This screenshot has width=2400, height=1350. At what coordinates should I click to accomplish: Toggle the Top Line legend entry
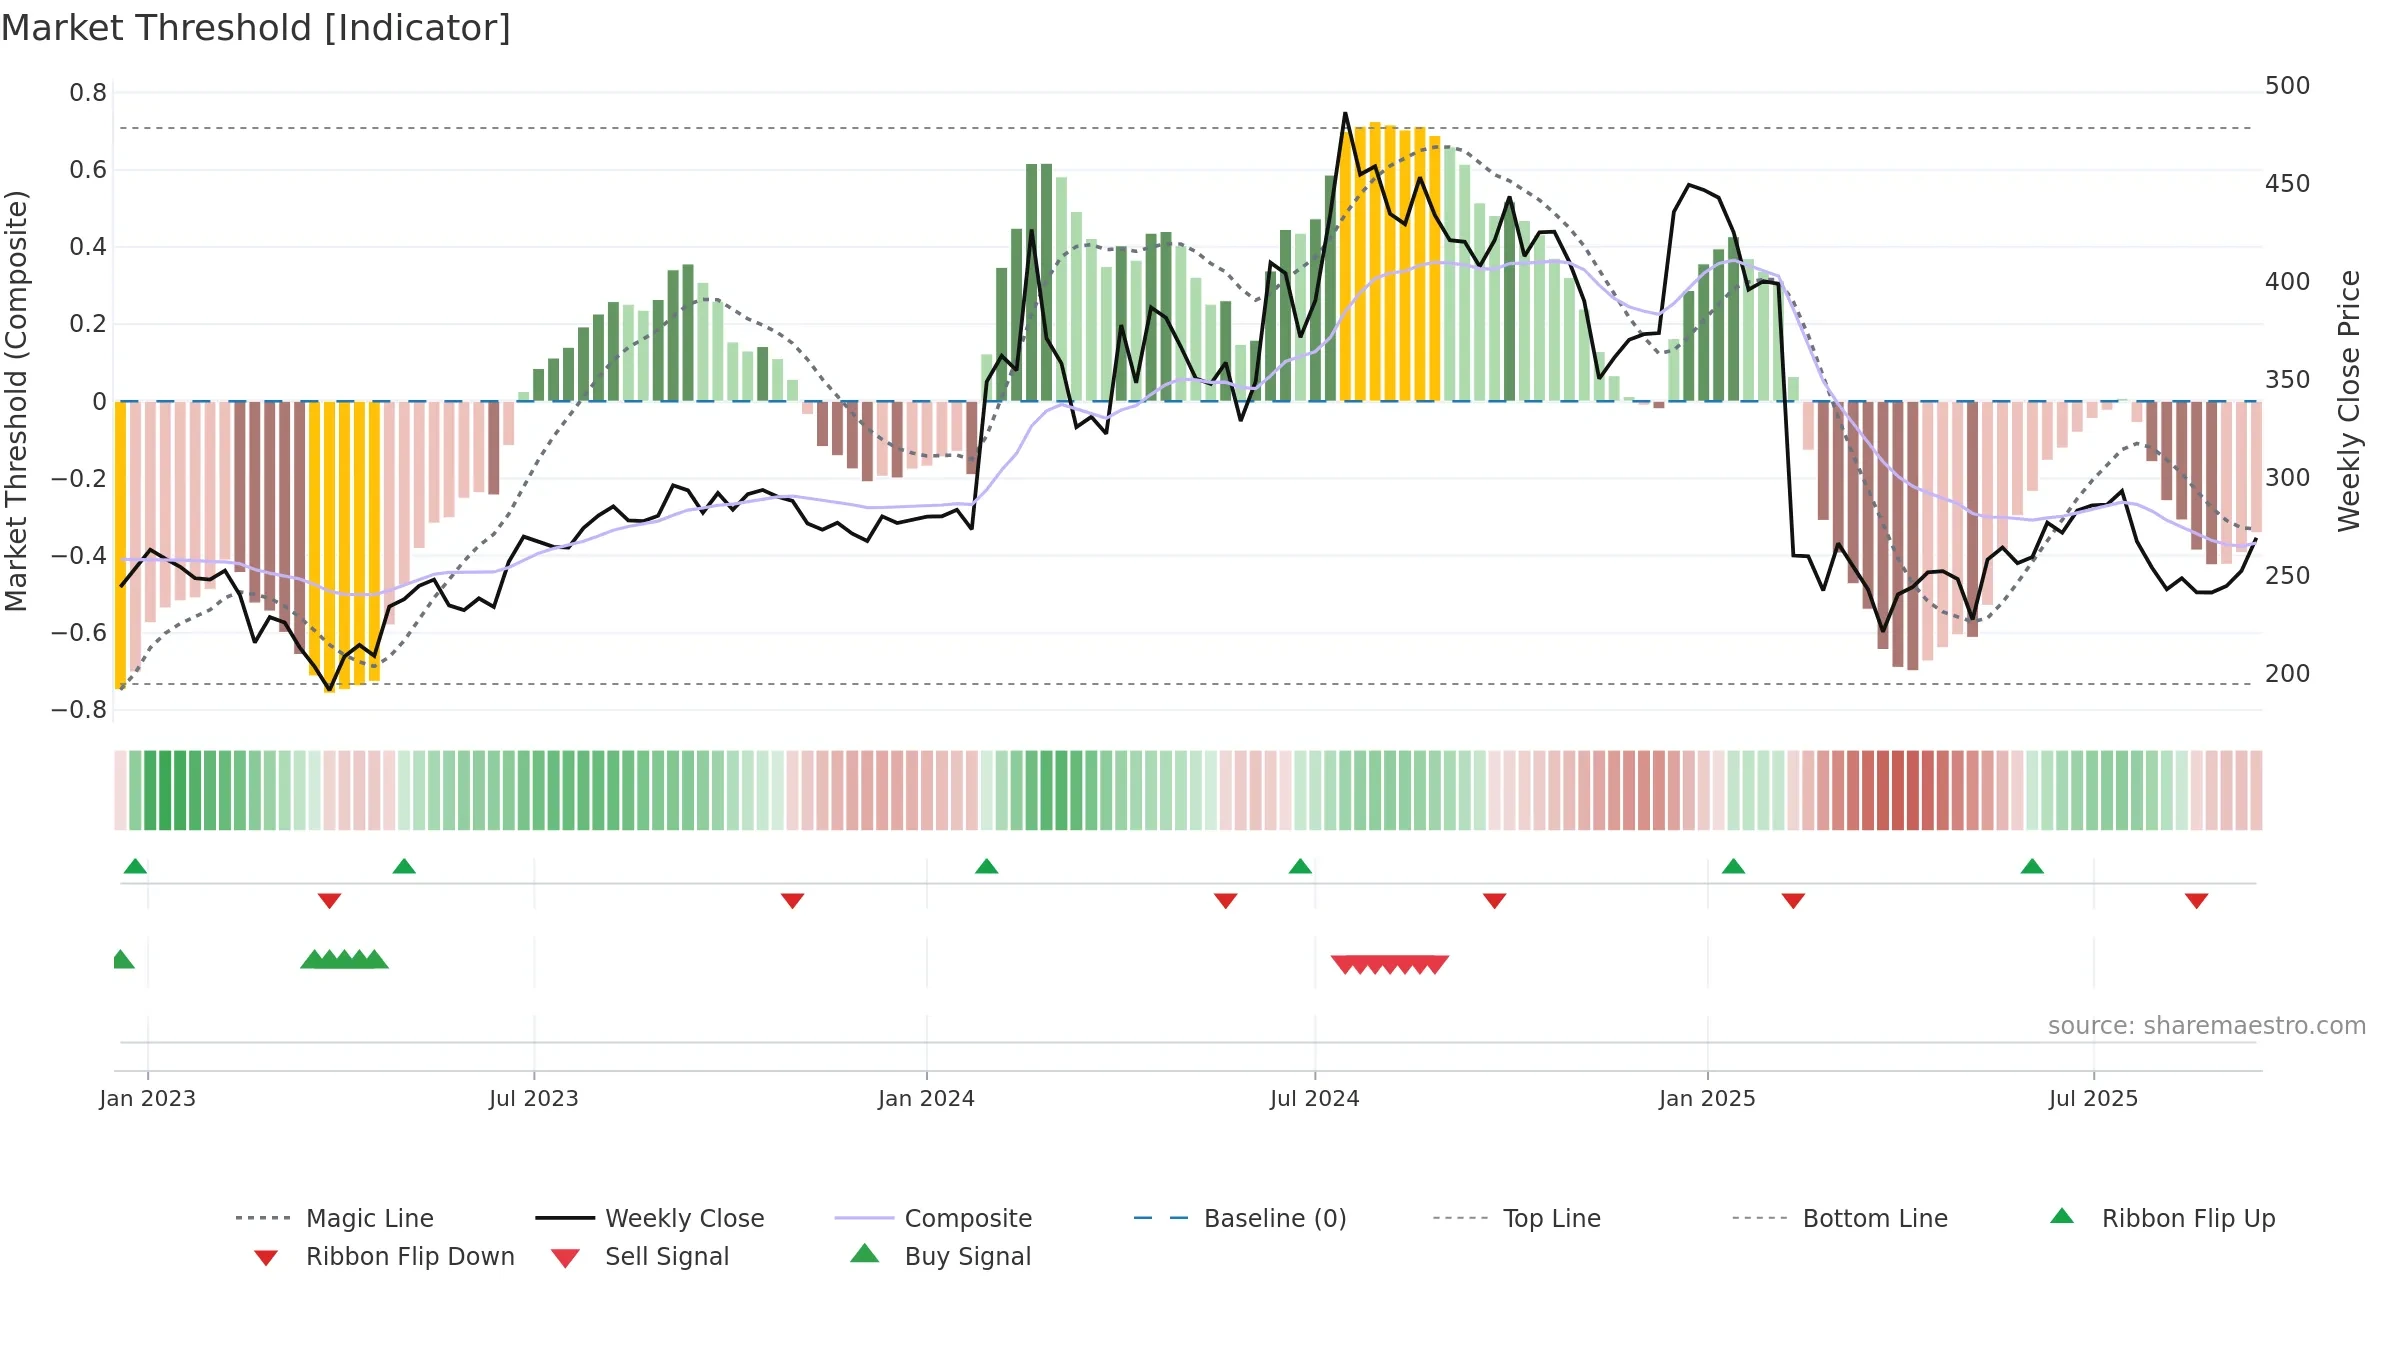coord(1516,1218)
